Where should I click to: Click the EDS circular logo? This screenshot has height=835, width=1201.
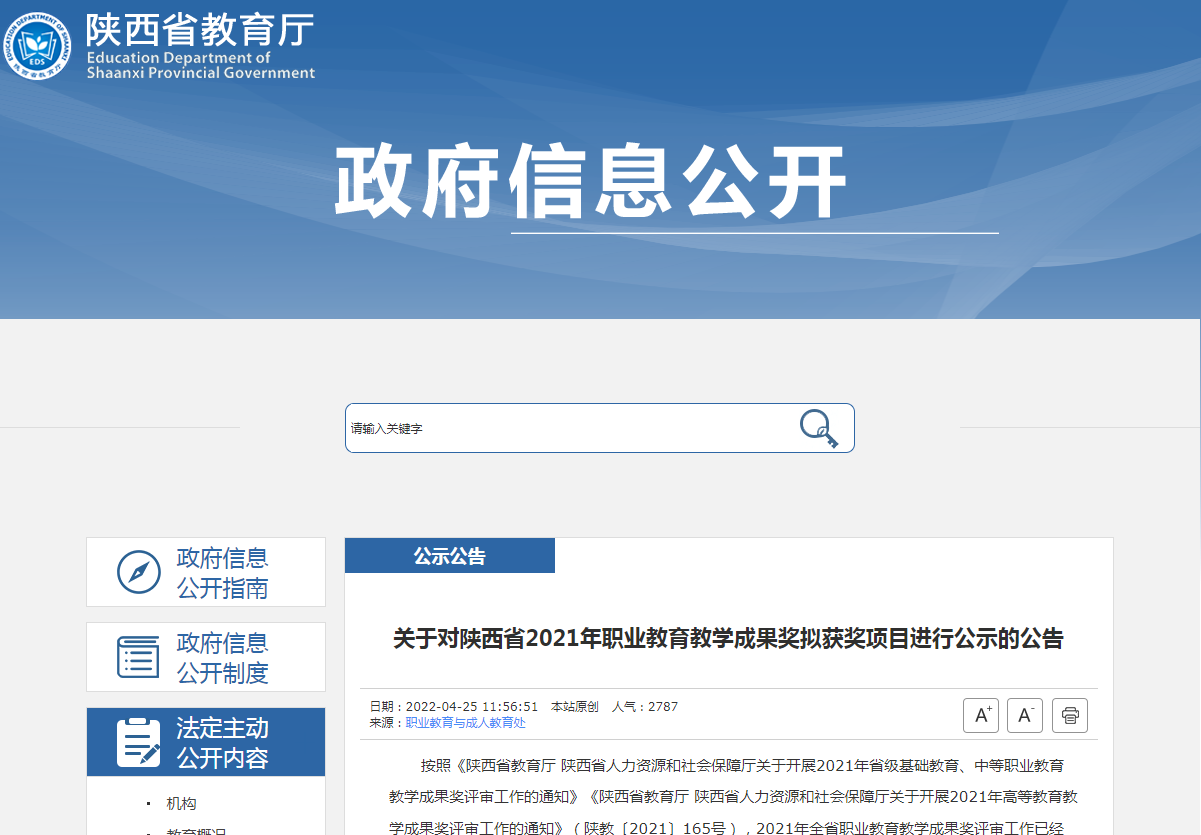pos(38,46)
